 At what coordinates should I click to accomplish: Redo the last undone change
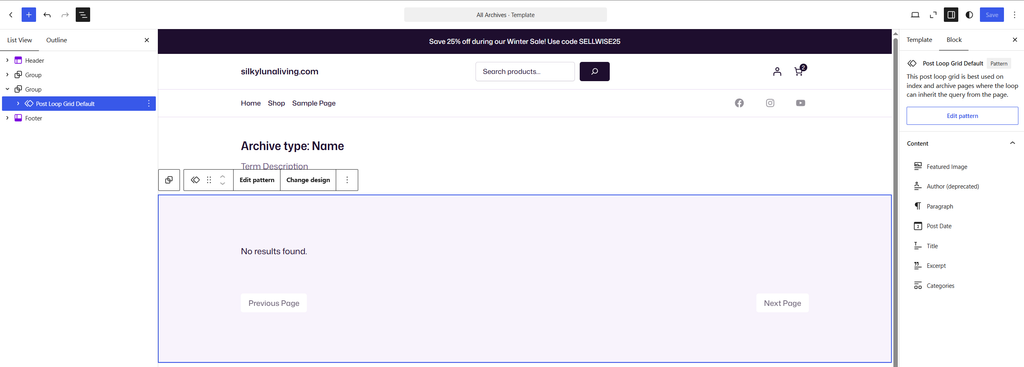point(65,14)
